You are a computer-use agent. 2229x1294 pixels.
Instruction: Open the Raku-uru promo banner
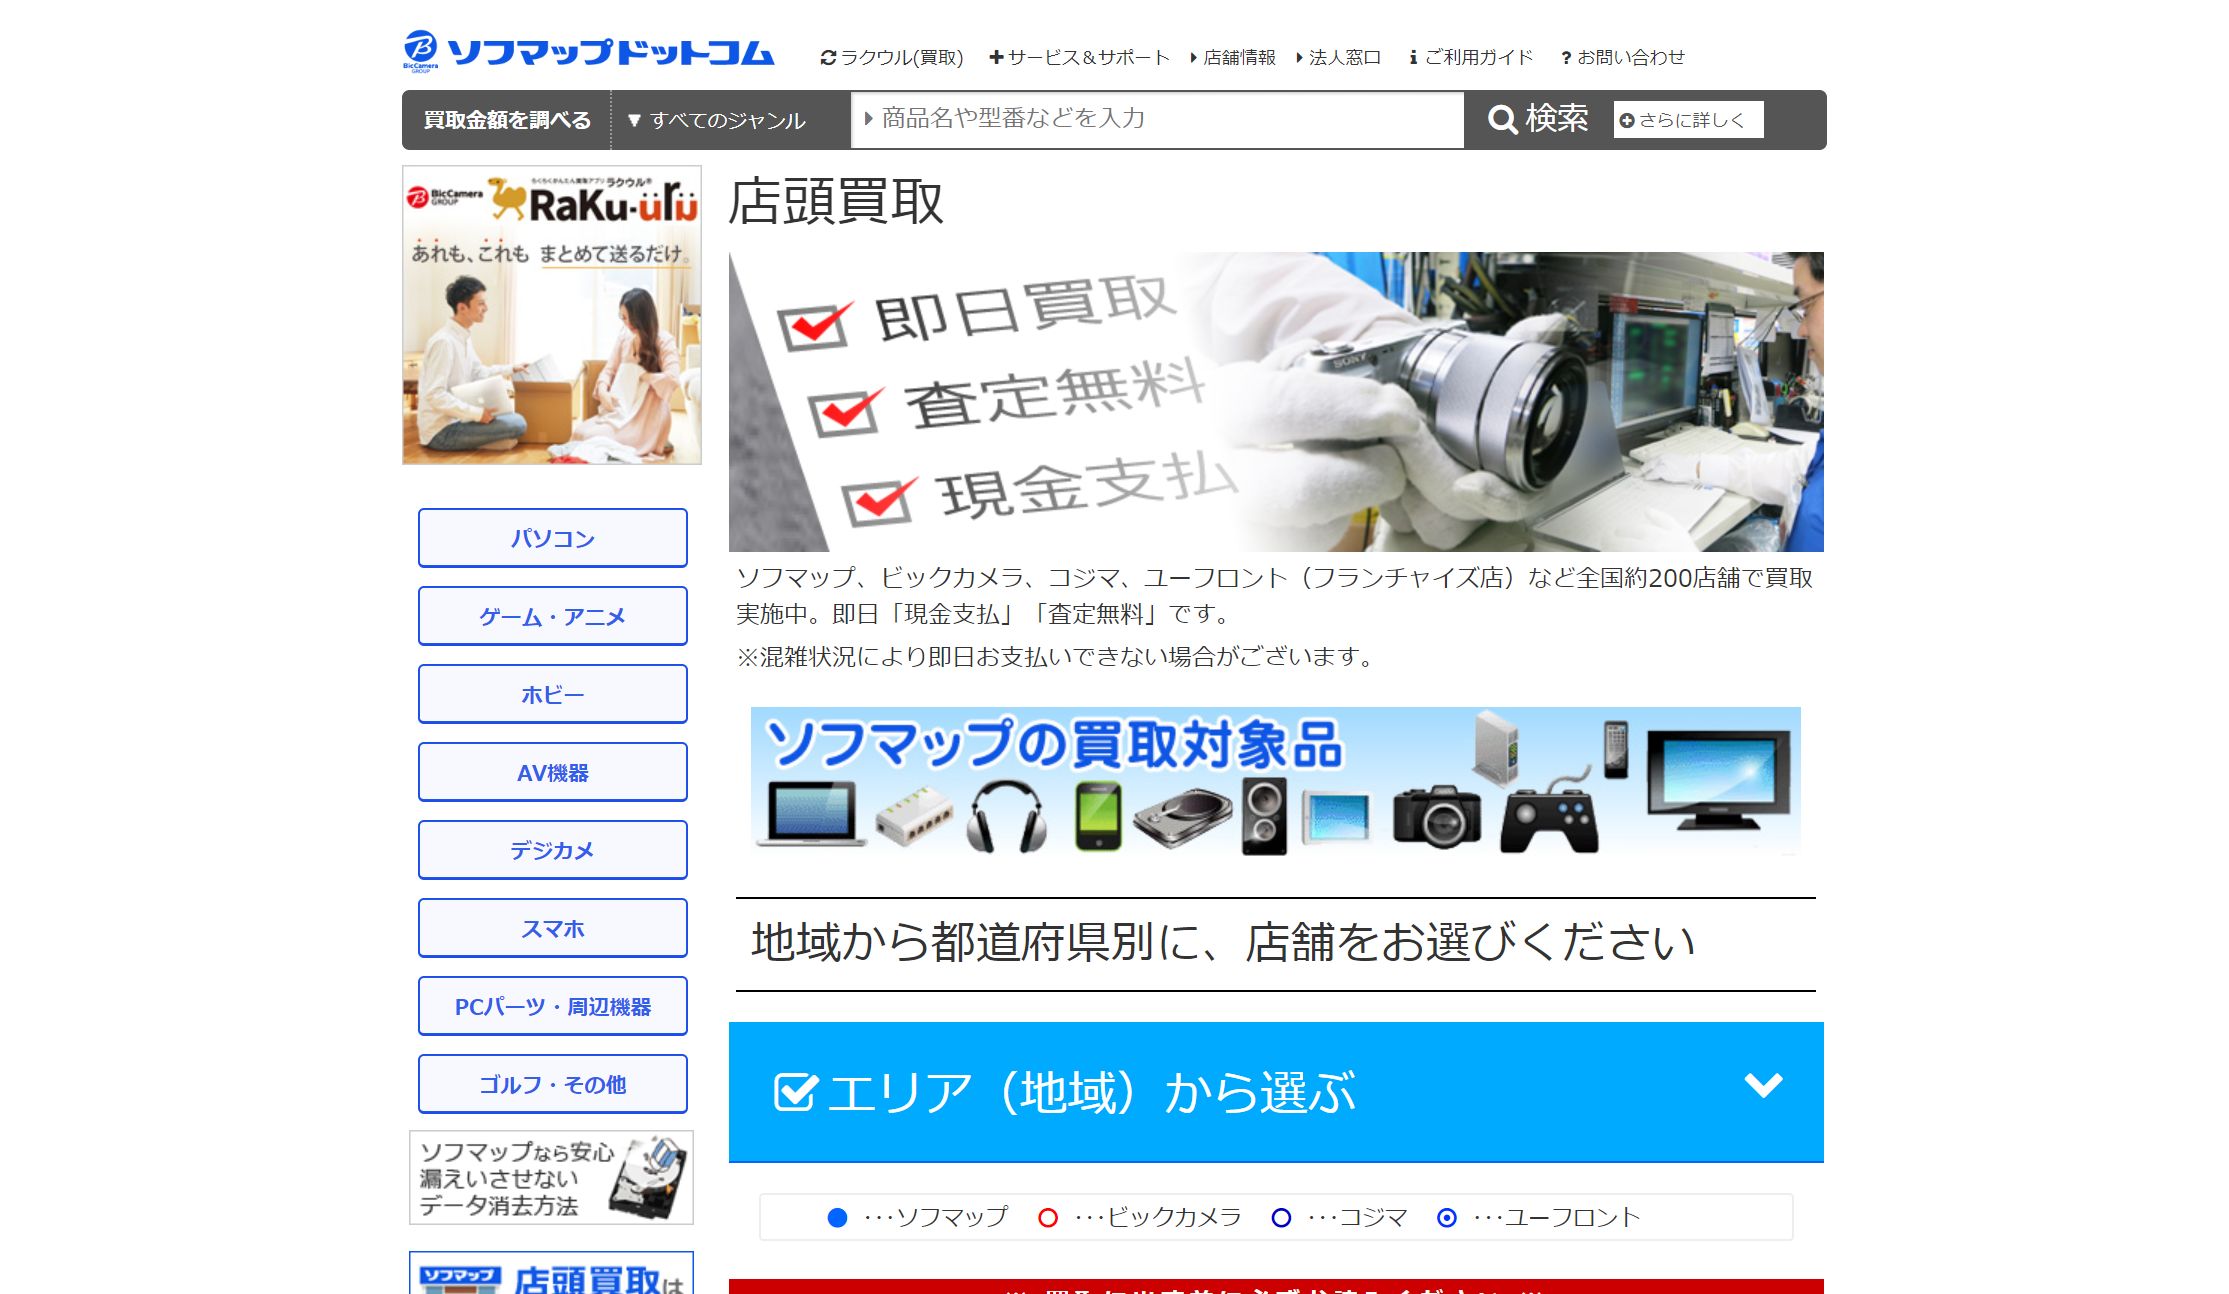(x=552, y=315)
